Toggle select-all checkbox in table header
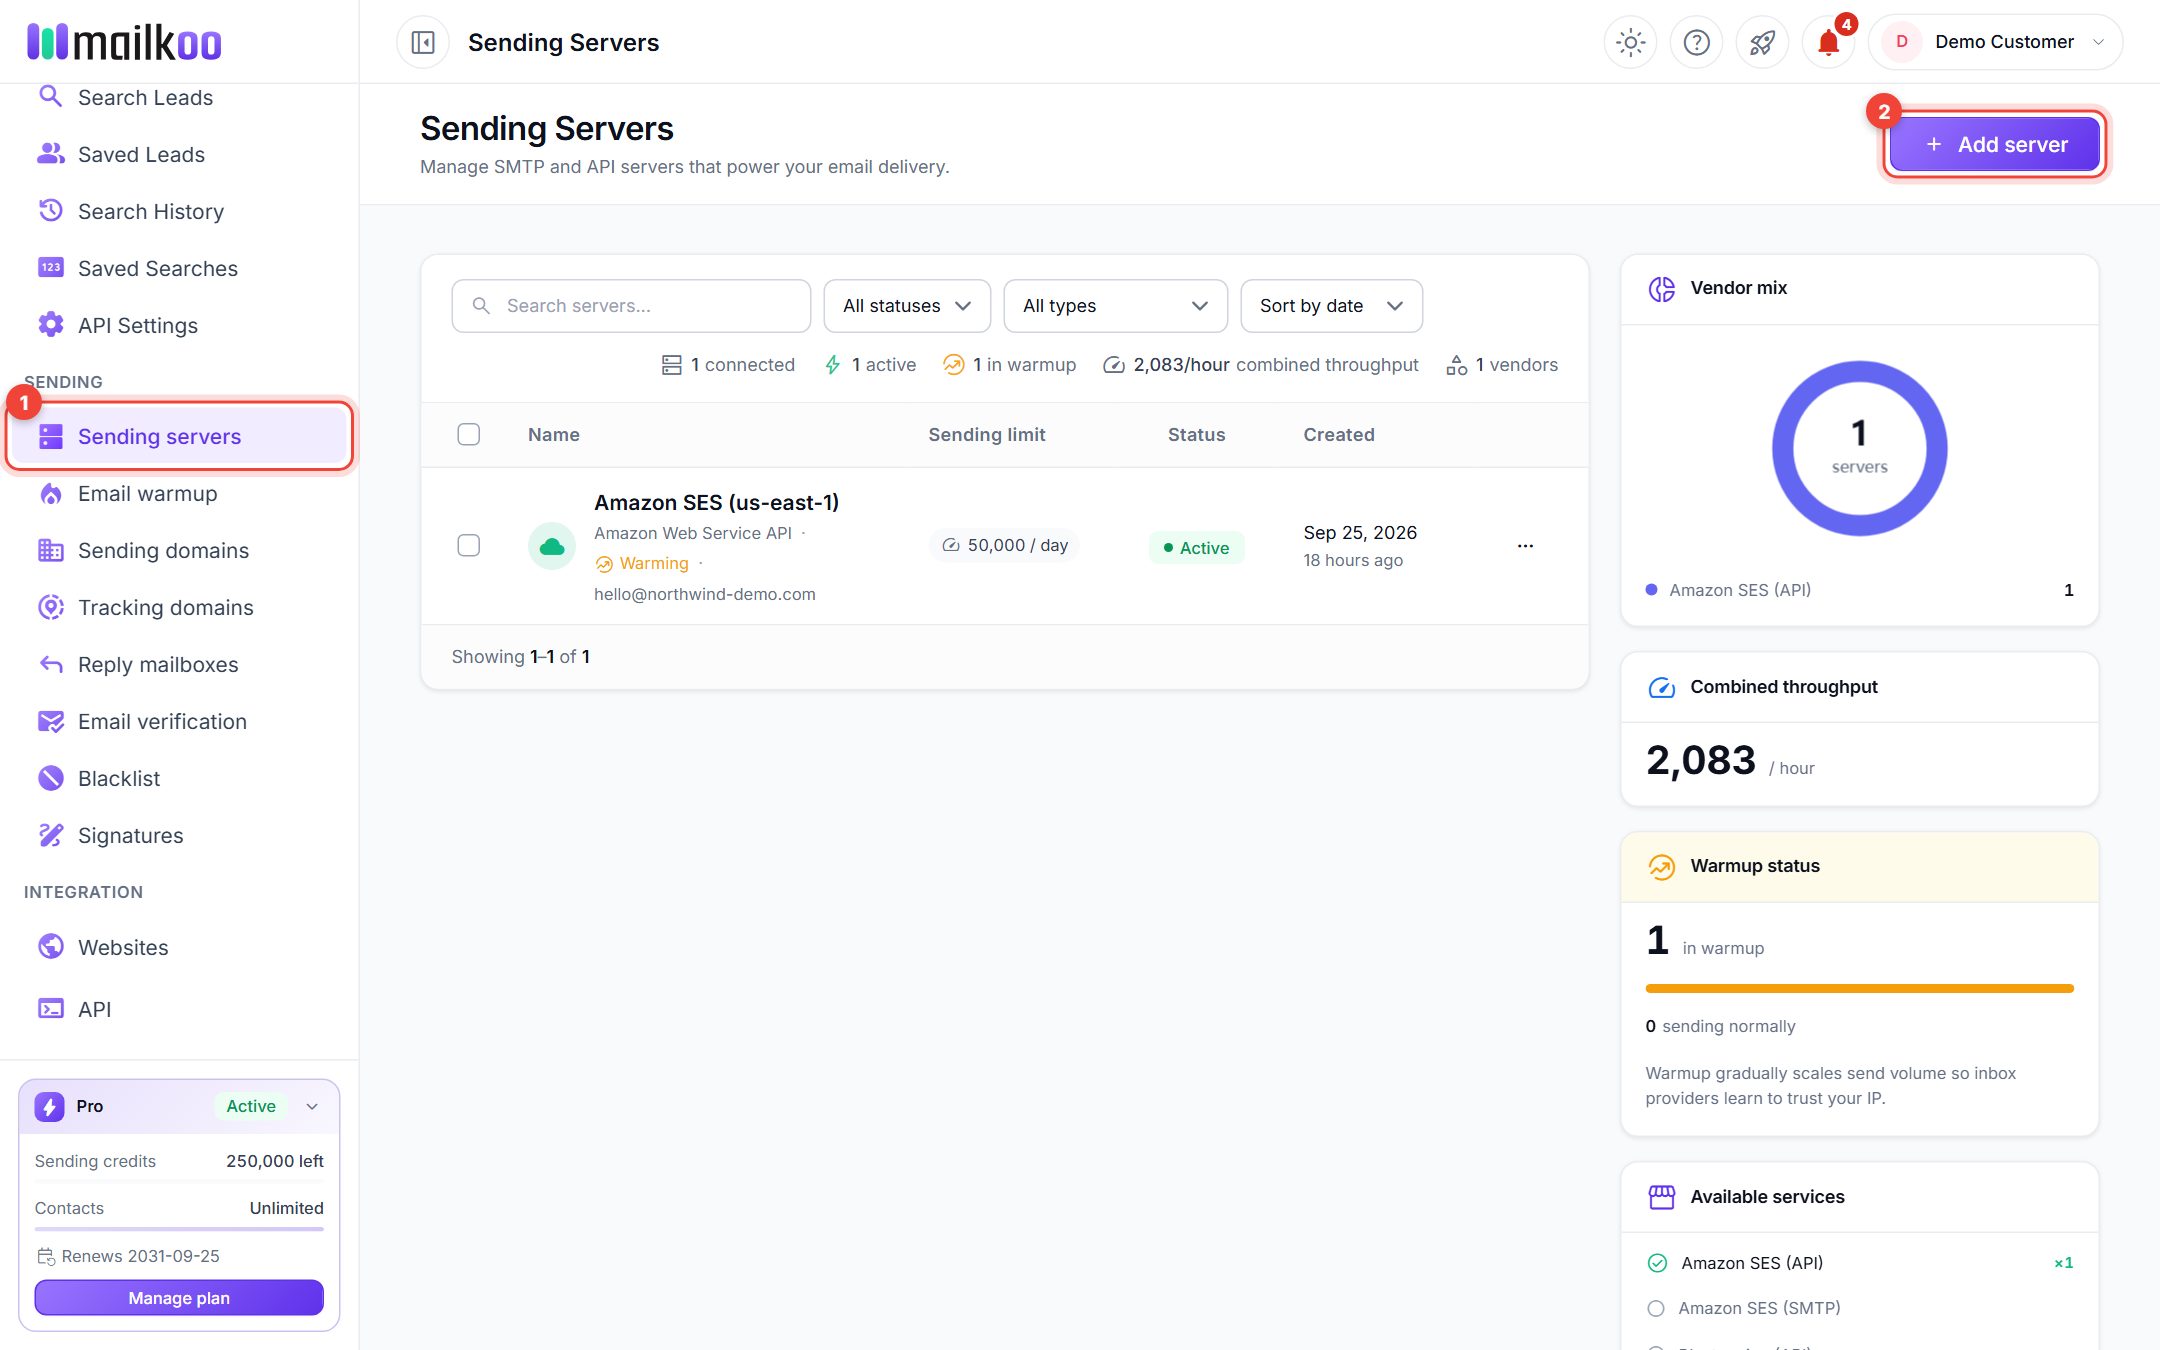Screen dimensions: 2160x1350 click(469, 434)
